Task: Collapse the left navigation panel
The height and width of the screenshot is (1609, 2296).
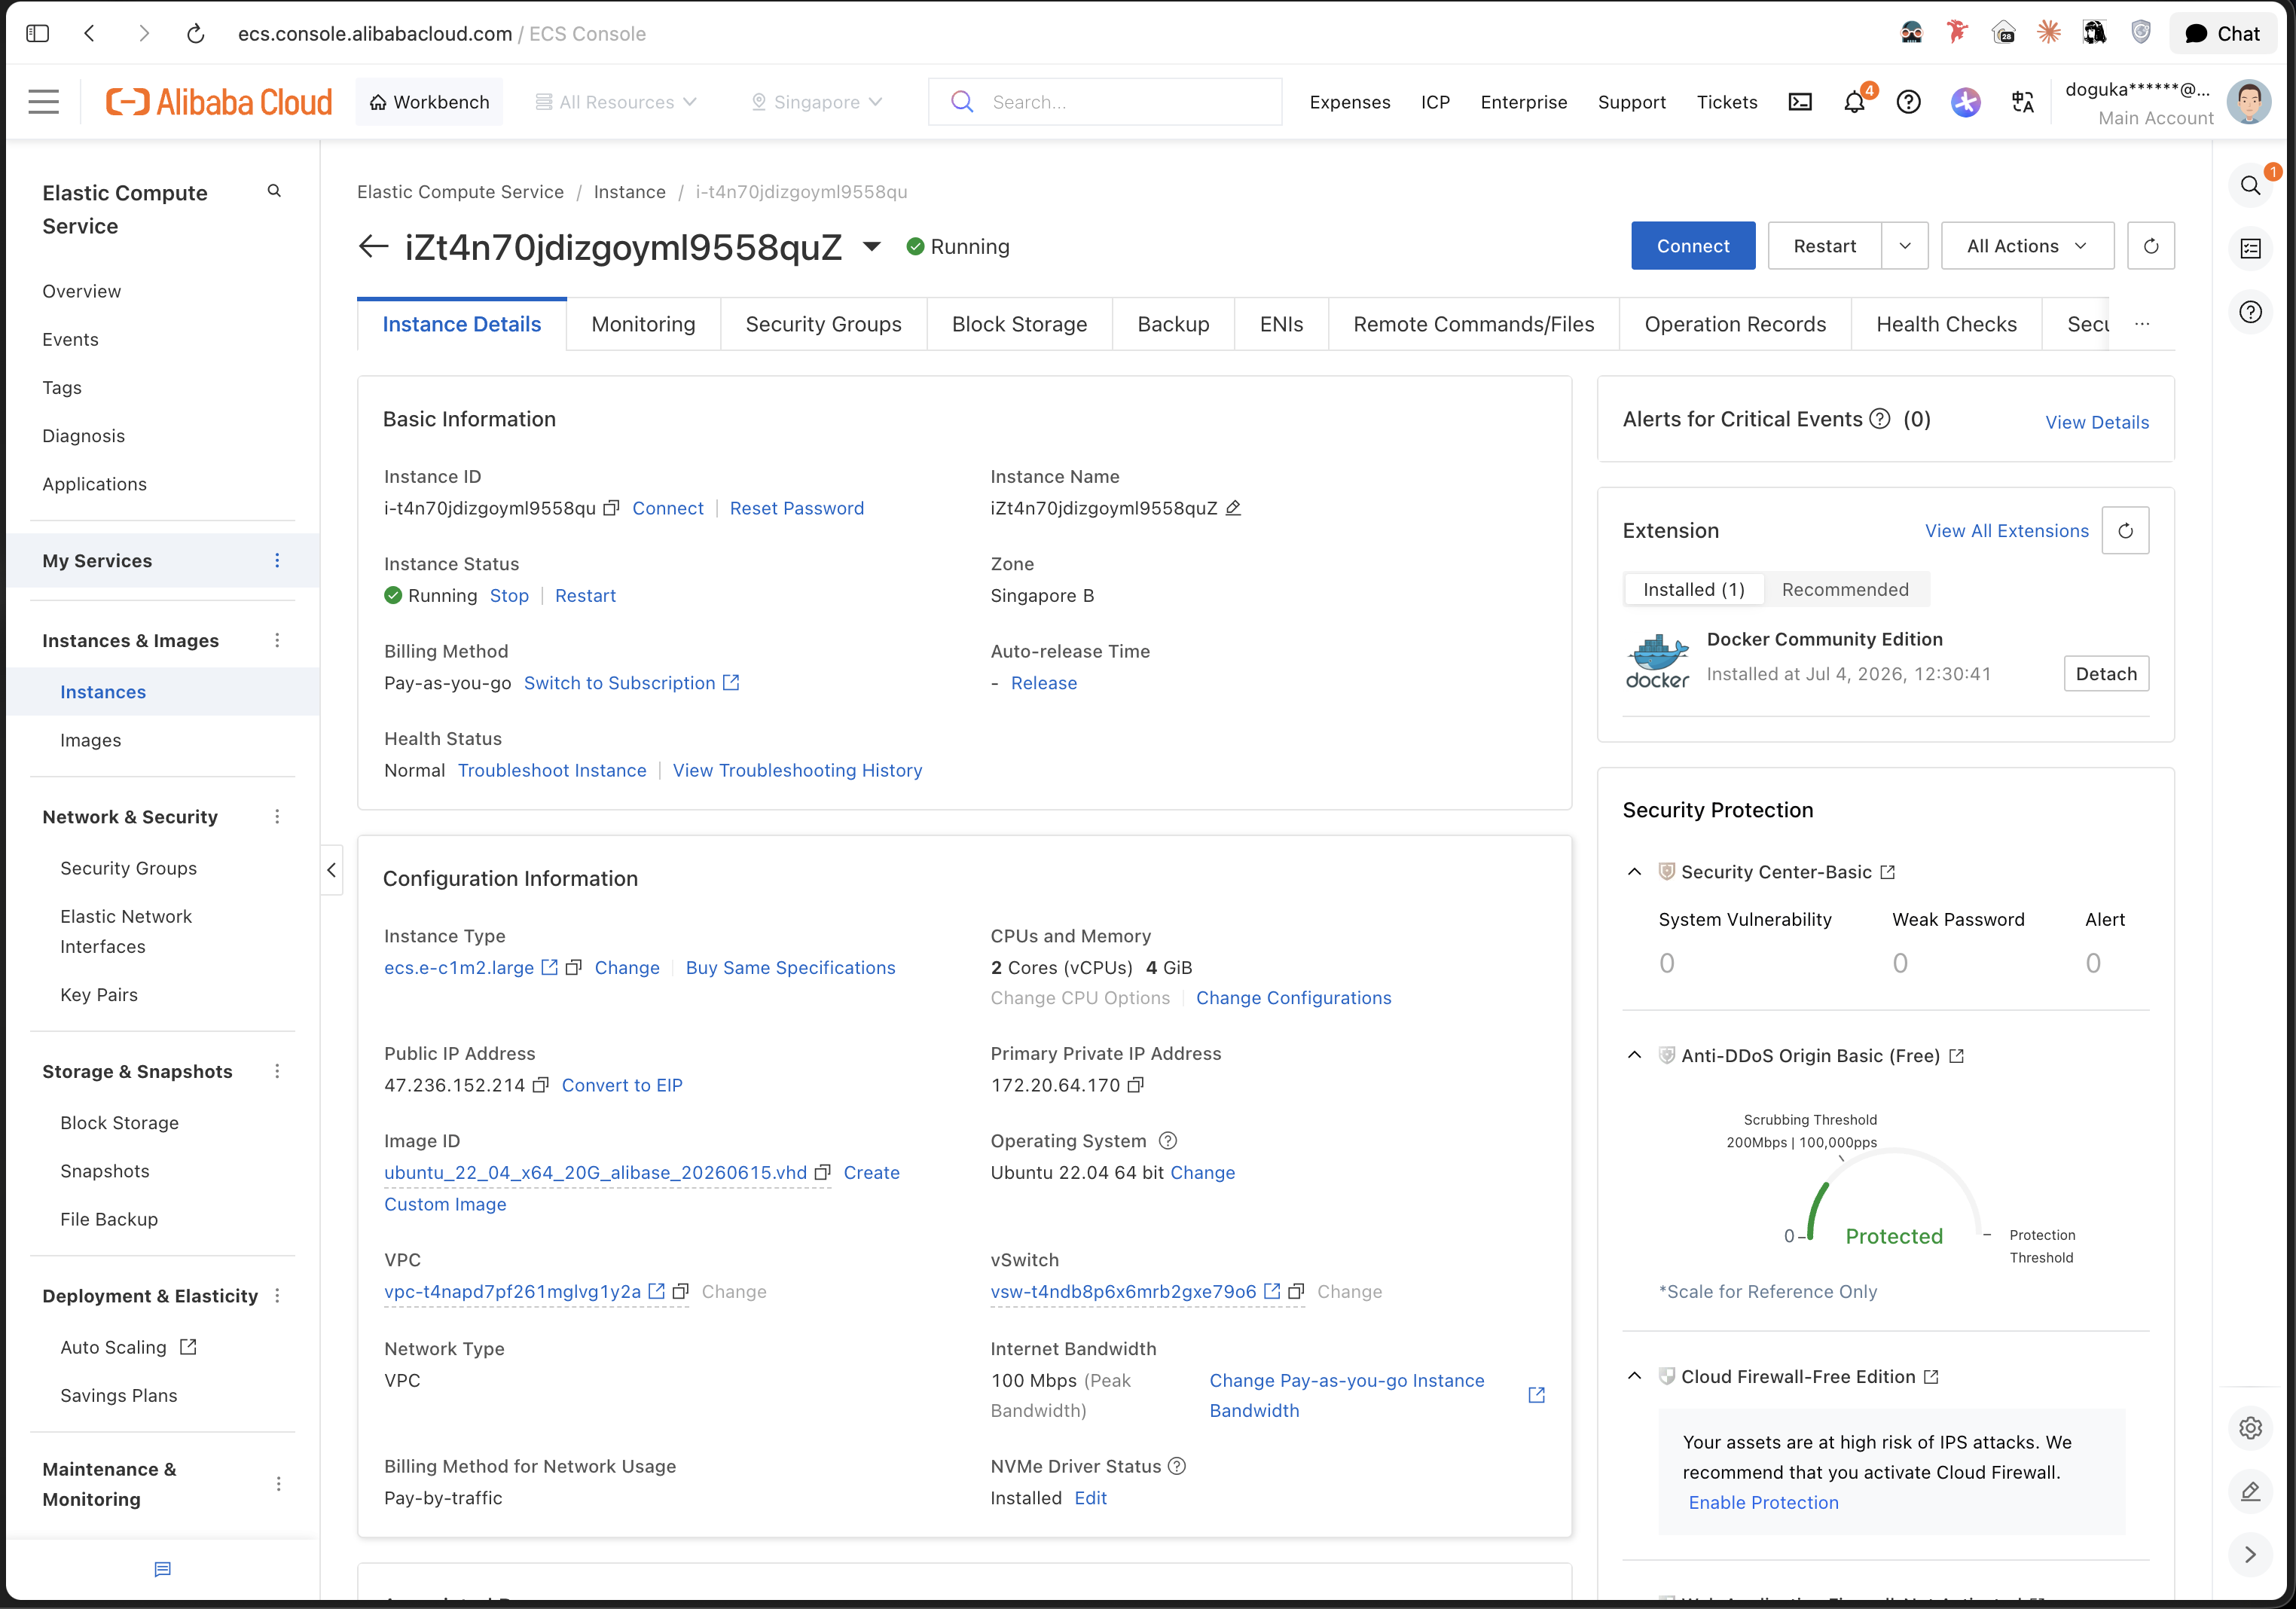Action: 332,870
